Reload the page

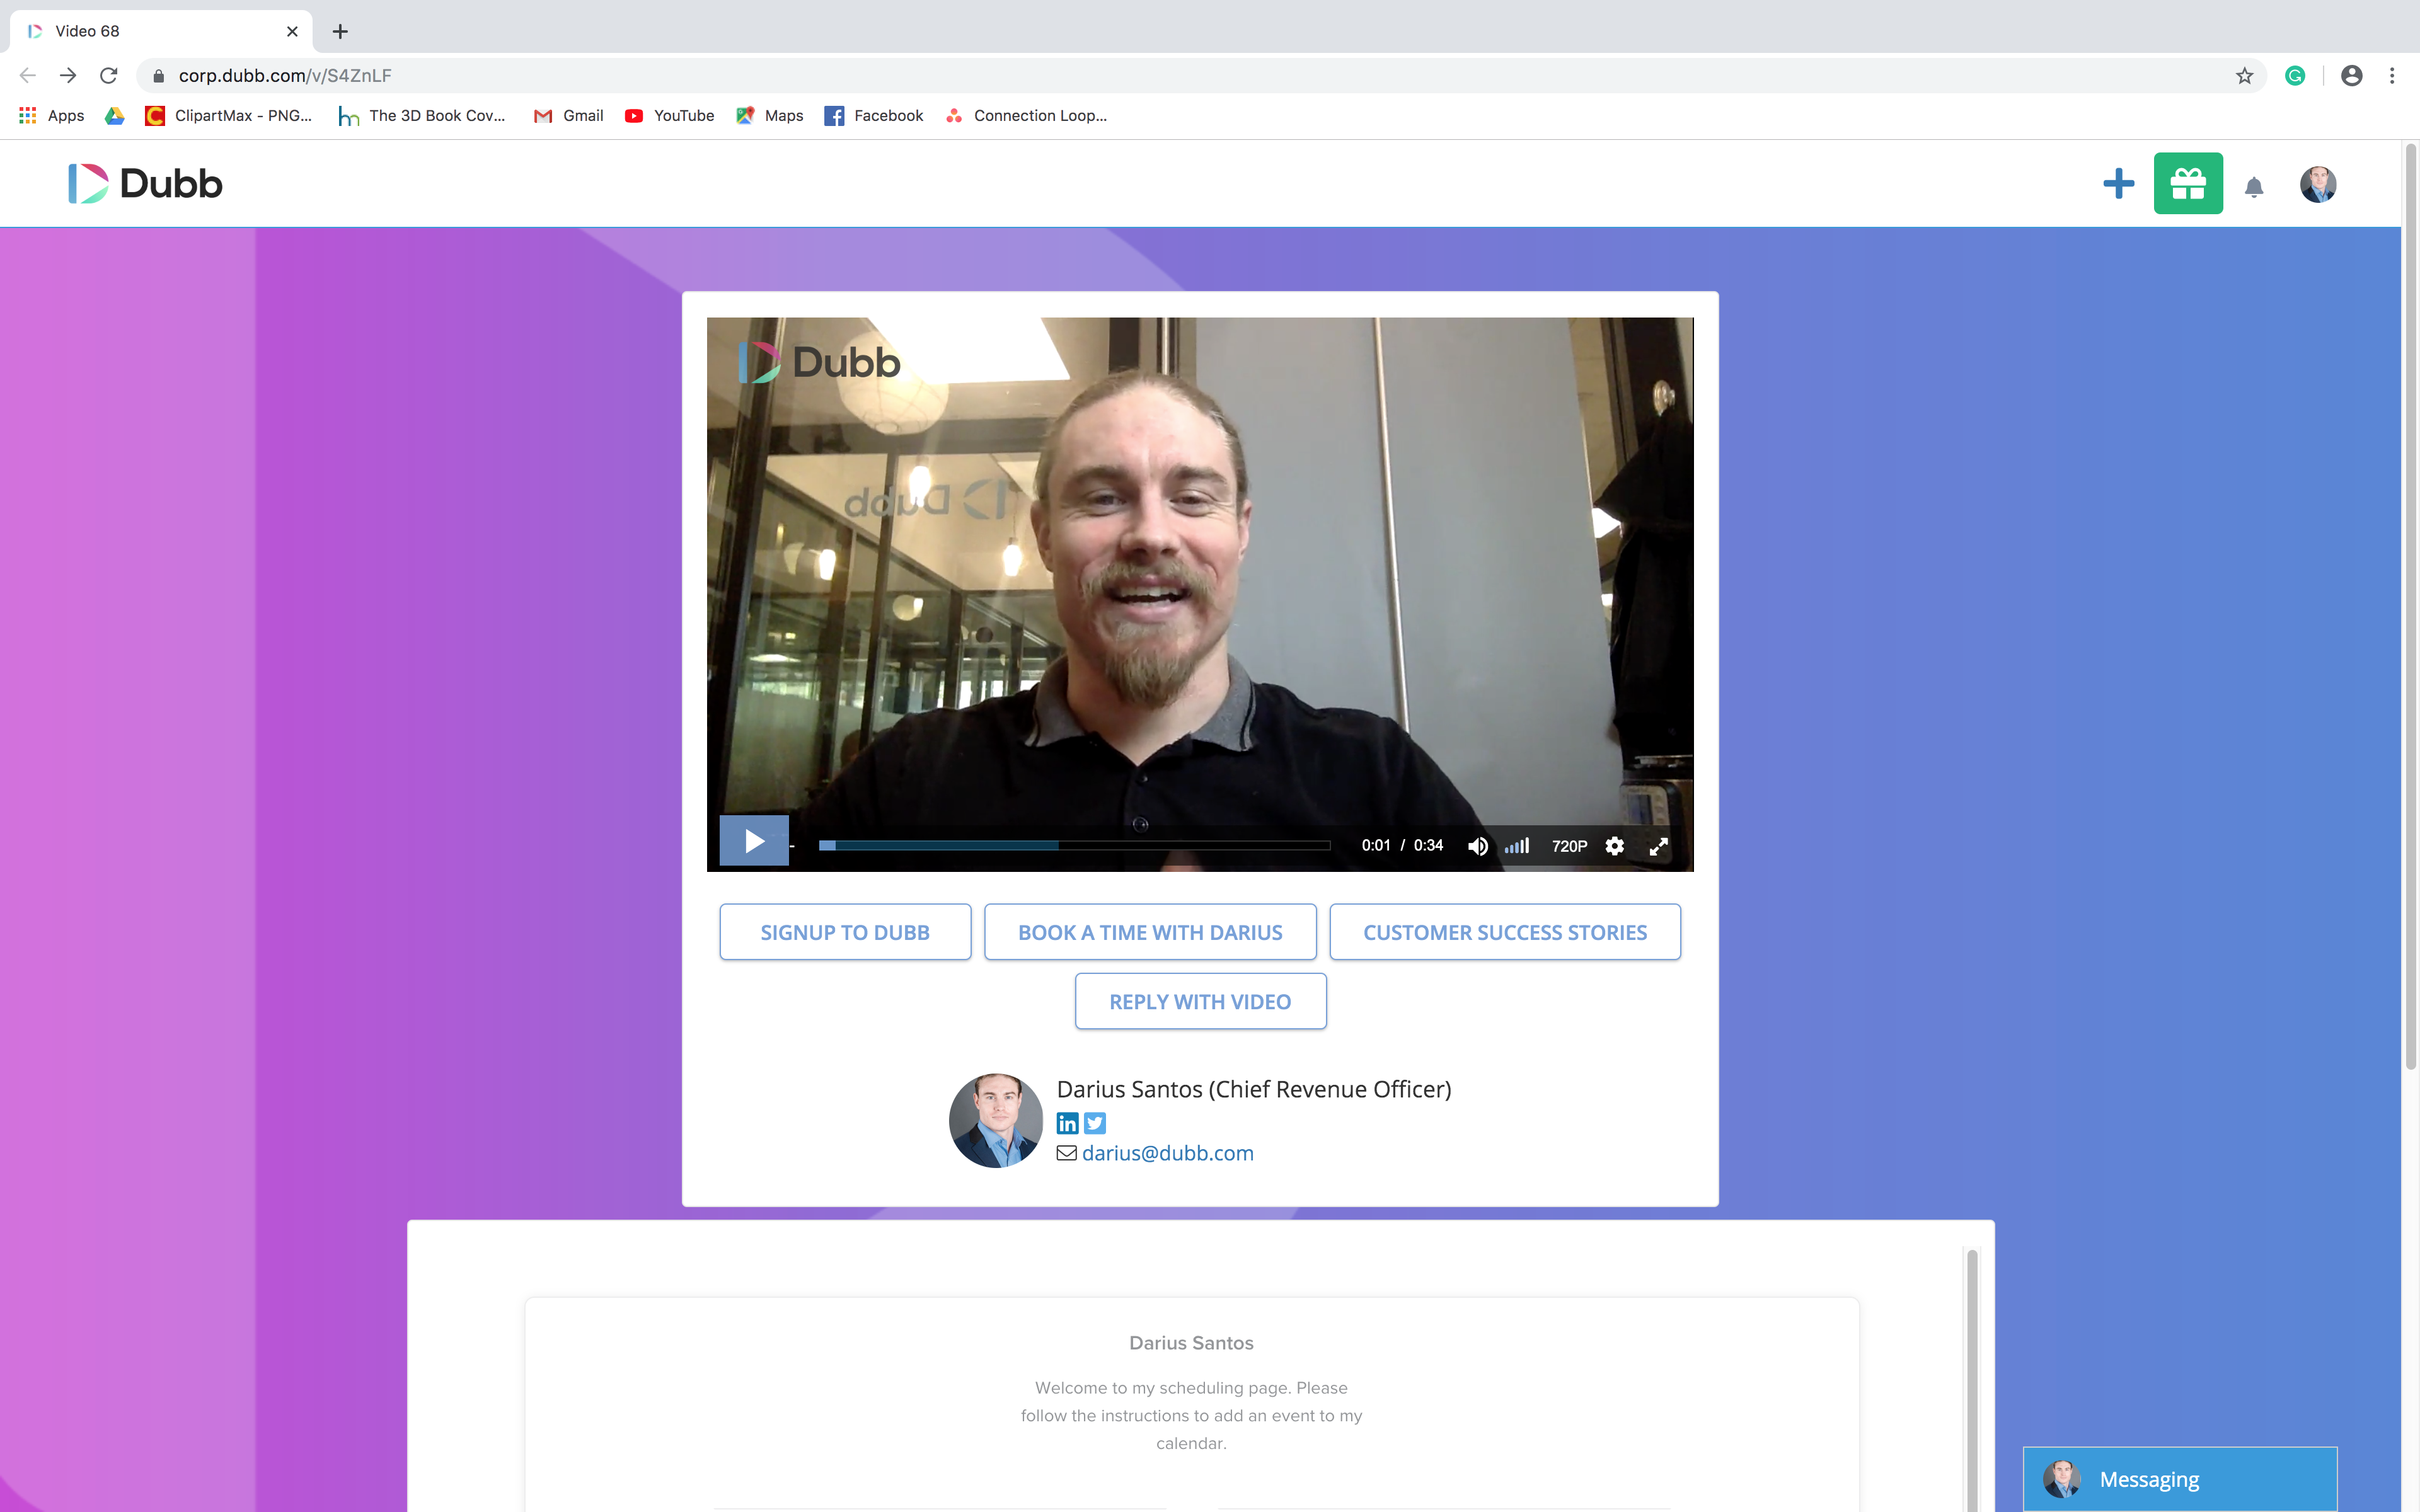click(109, 75)
